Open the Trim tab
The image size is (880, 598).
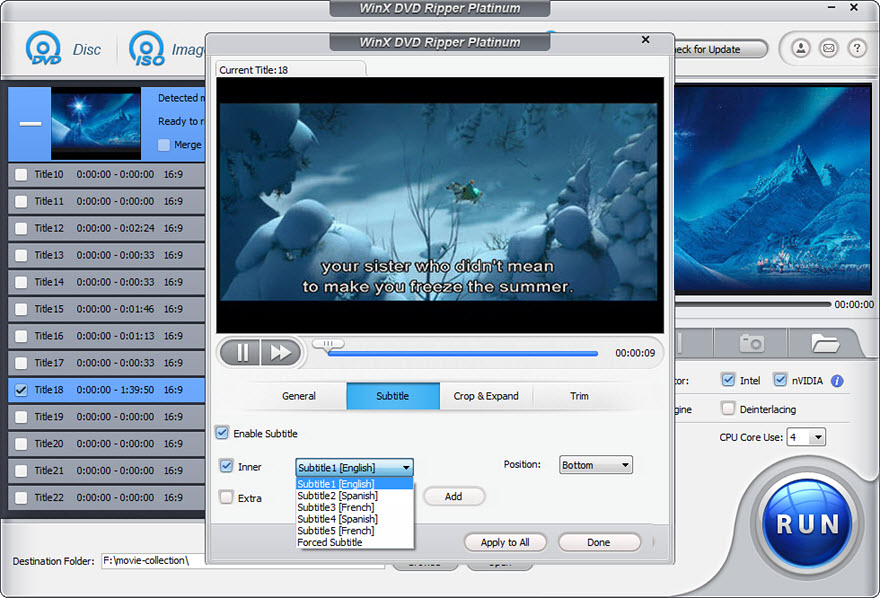(x=579, y=396)
